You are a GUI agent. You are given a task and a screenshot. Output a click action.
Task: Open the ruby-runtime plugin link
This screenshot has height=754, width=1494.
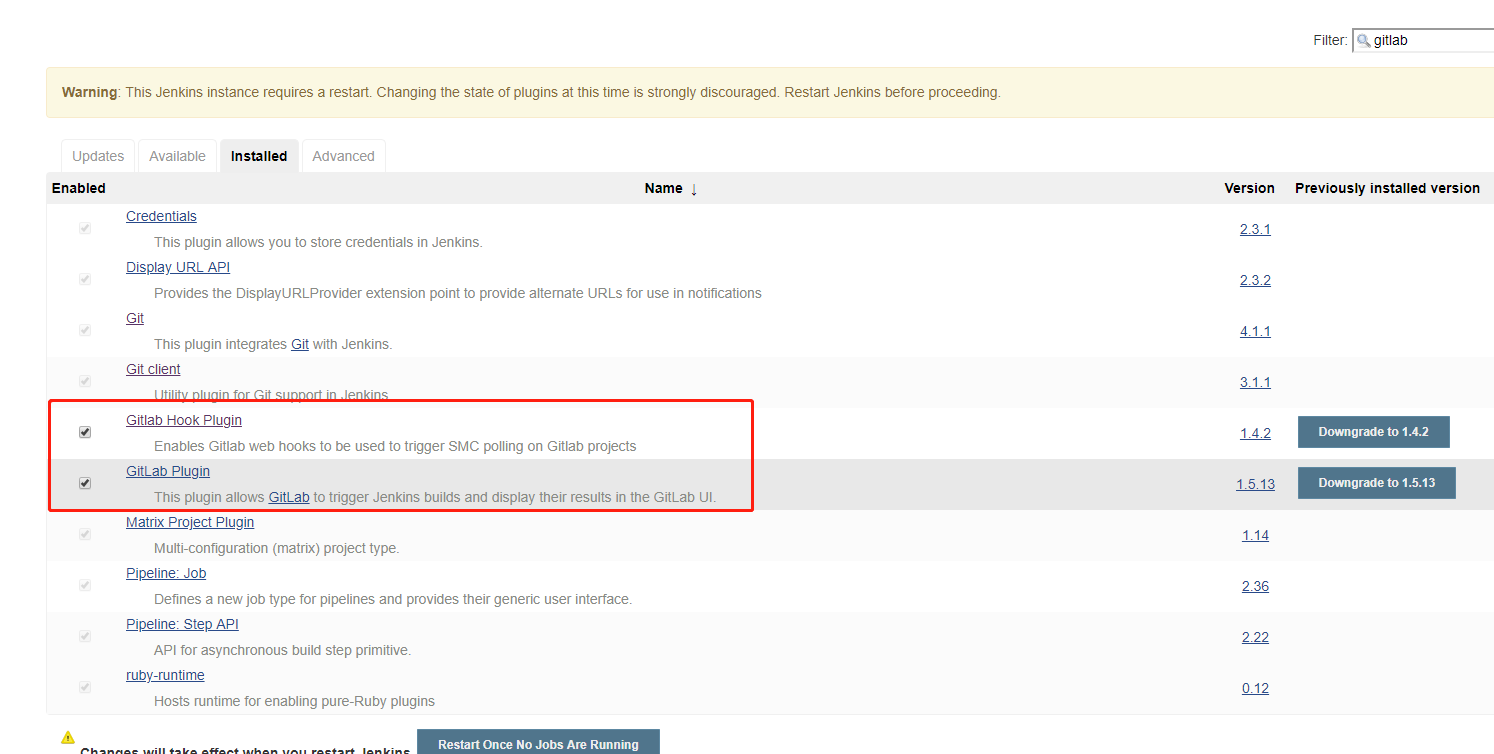click(165, 675)
